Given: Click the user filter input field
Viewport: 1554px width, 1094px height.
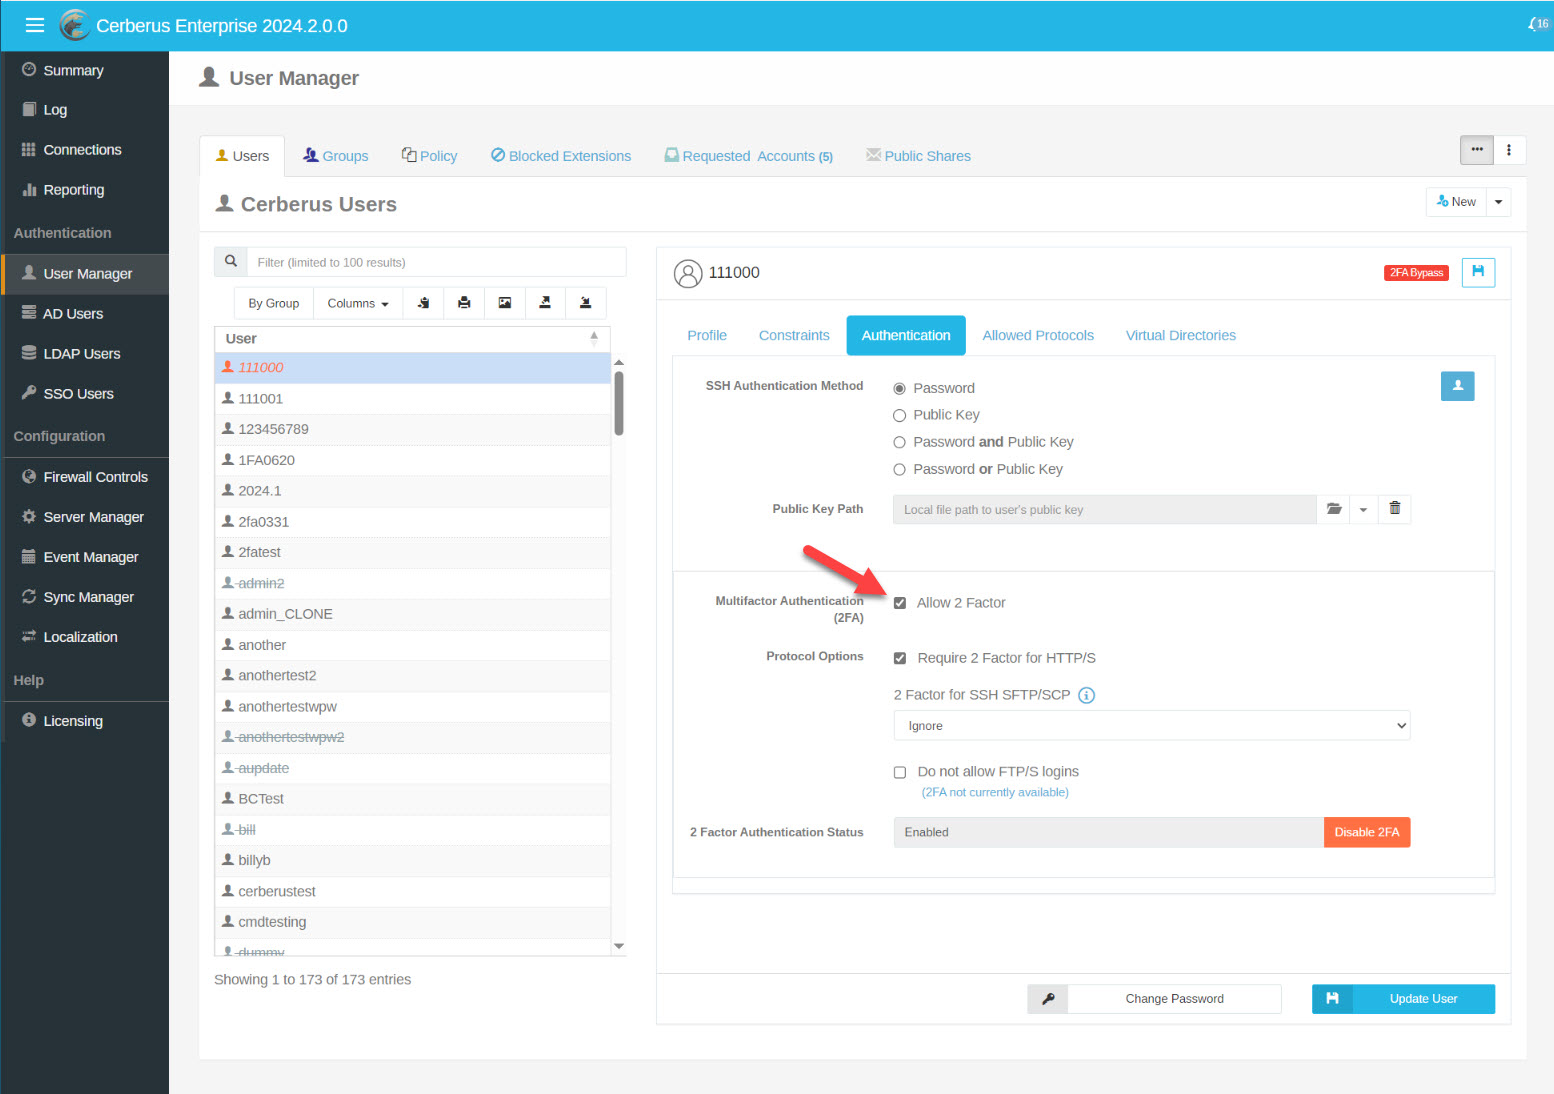Looking at the screenshot, I should 436,262.
